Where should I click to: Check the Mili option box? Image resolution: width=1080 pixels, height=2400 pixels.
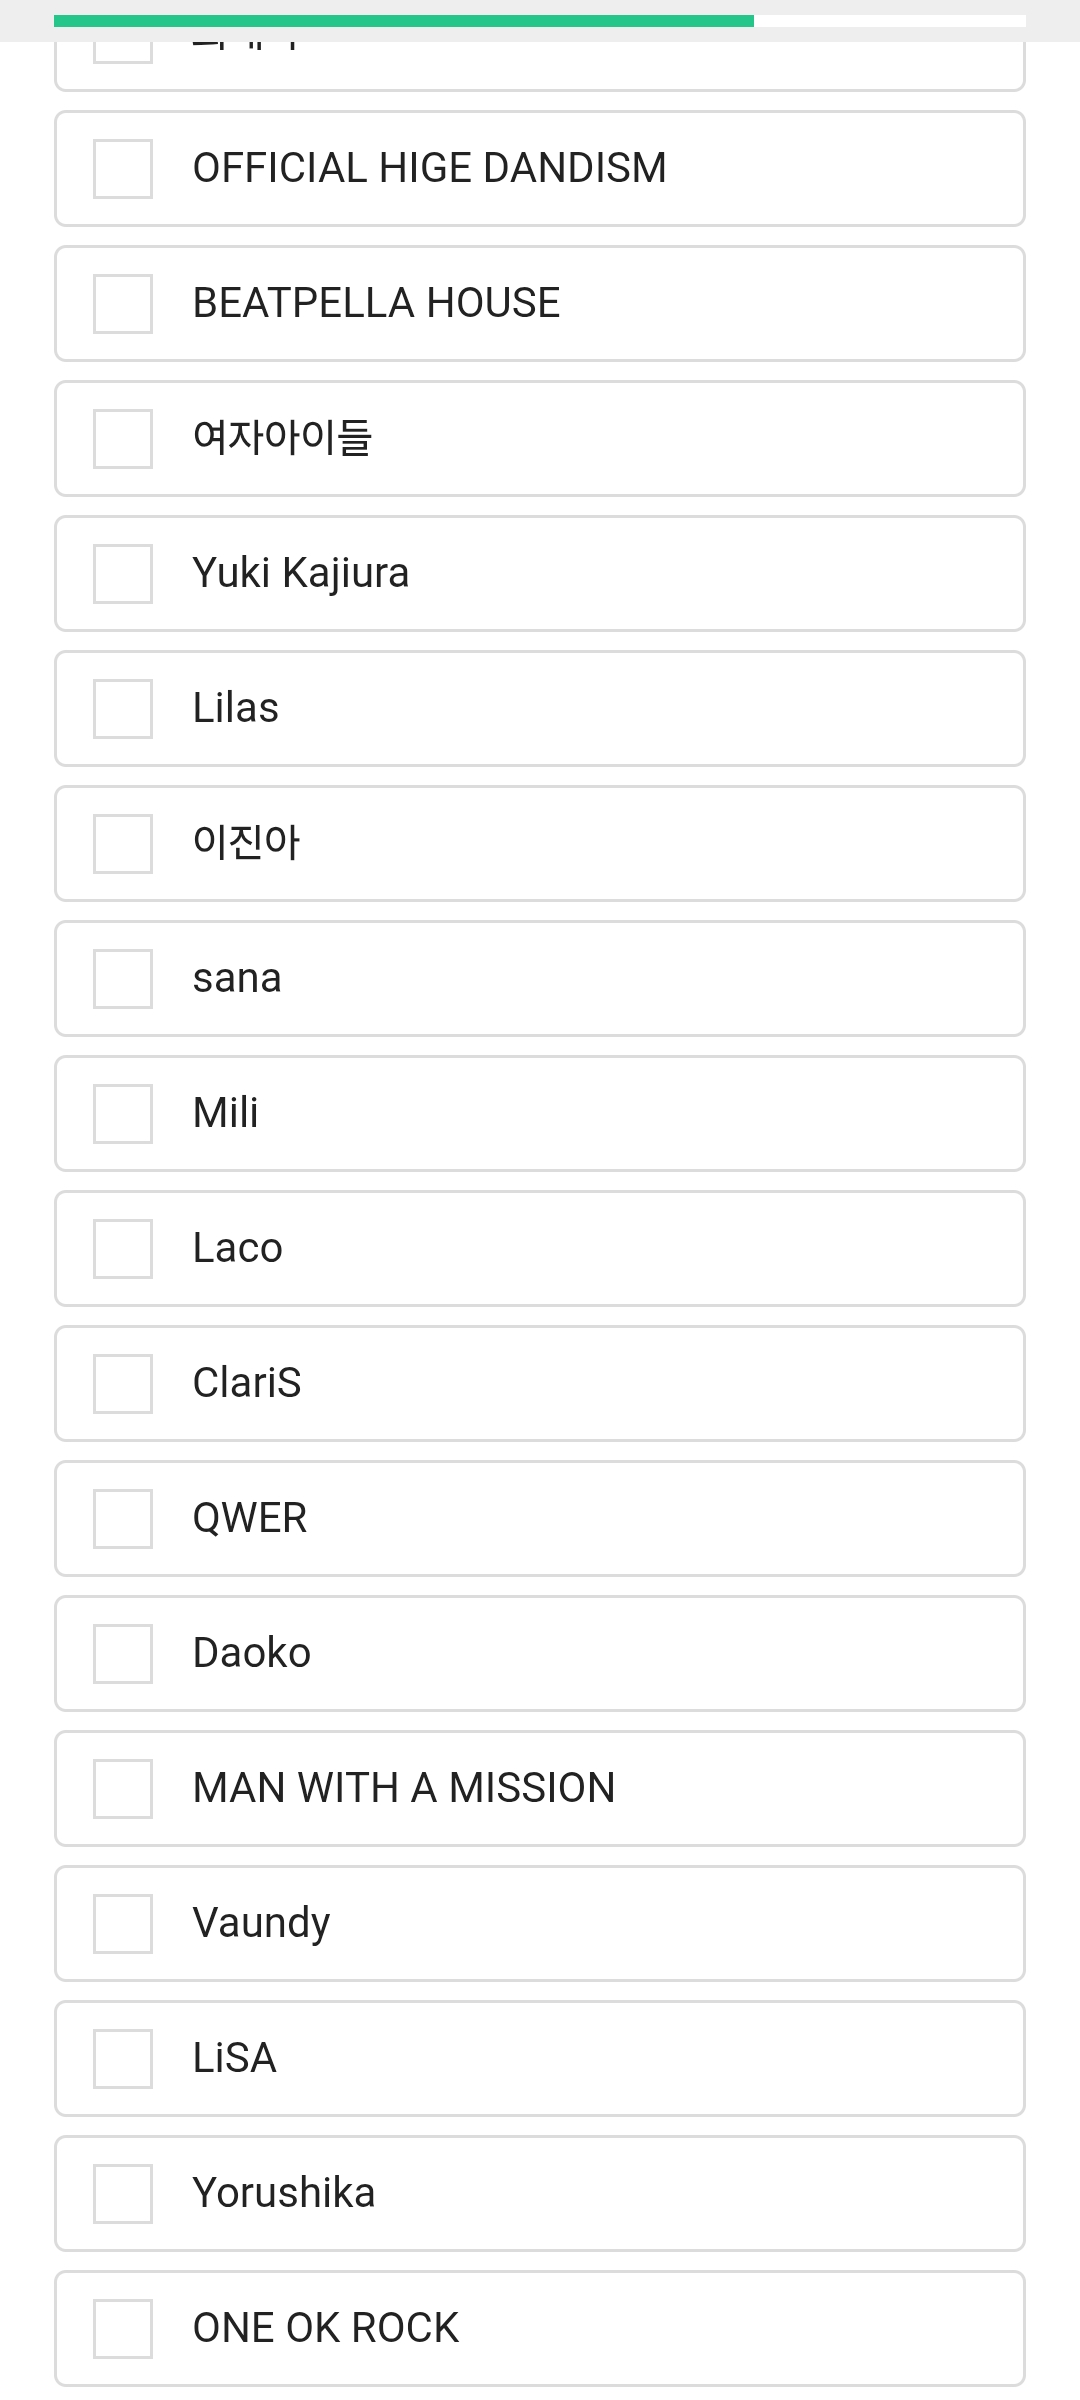(x=123, y=1114)
